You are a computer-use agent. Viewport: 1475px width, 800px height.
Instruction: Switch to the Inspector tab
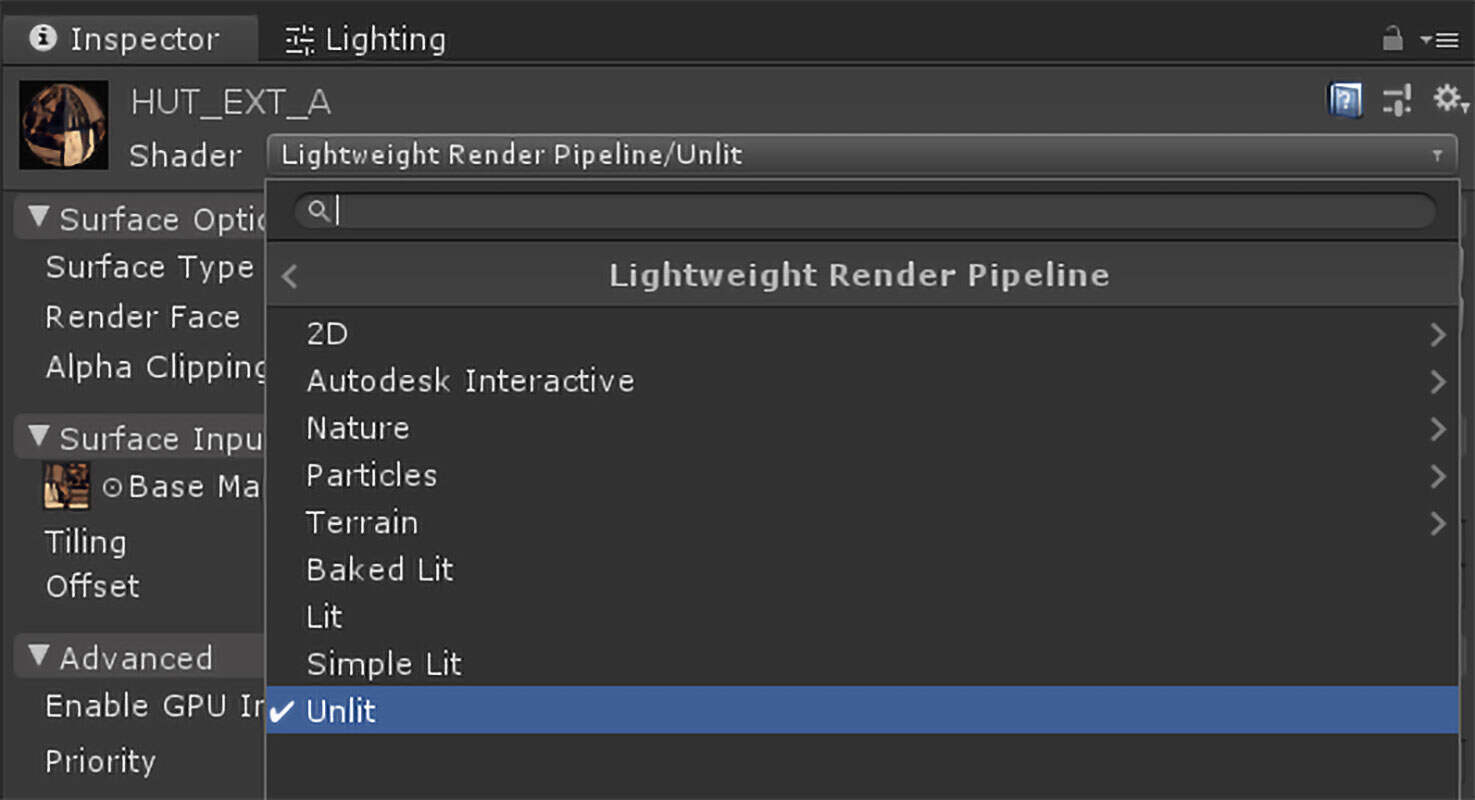click(125, 39)
